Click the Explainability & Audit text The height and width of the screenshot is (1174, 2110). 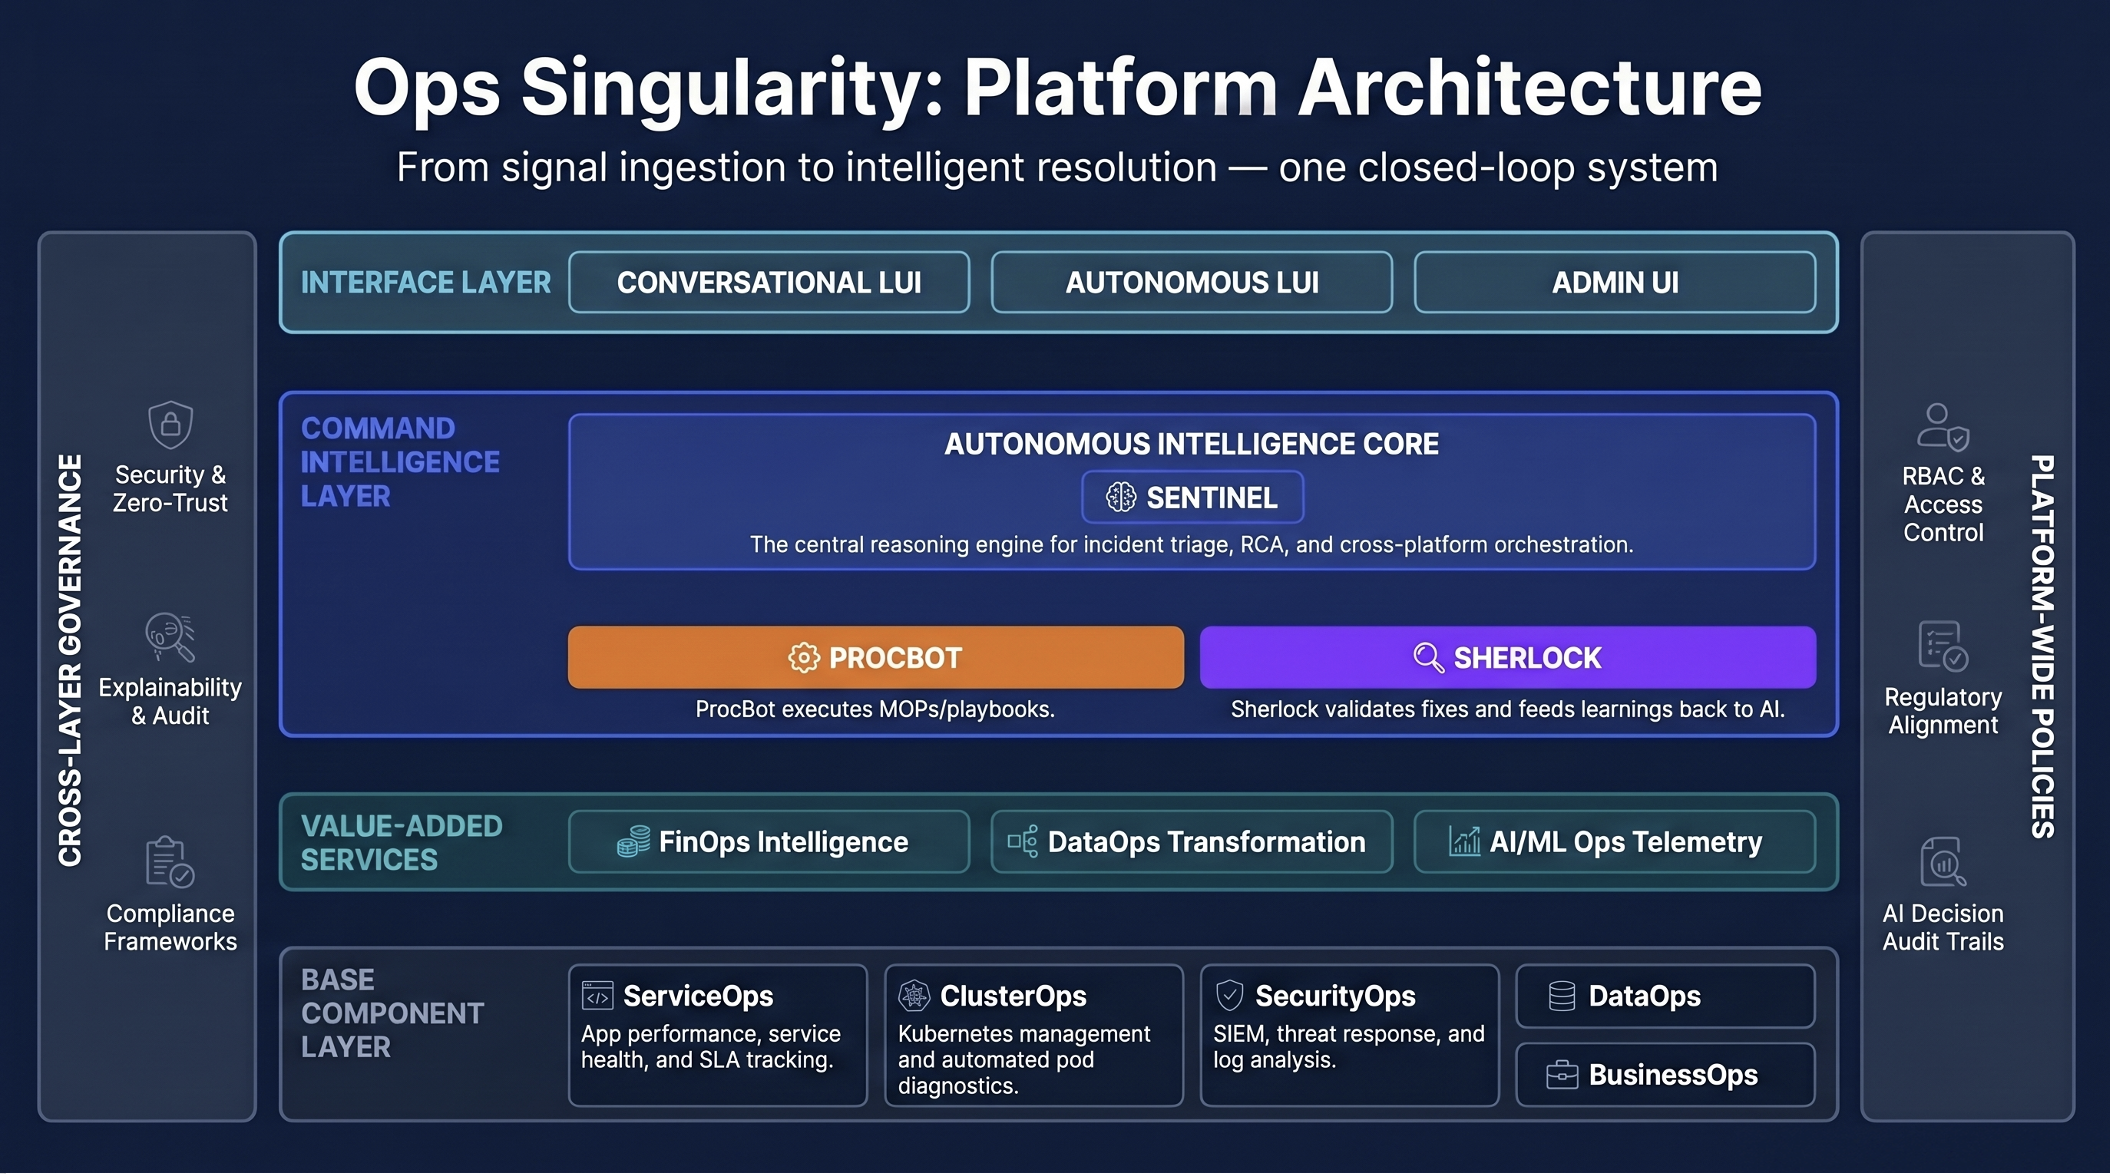click(x=170, y=701)
